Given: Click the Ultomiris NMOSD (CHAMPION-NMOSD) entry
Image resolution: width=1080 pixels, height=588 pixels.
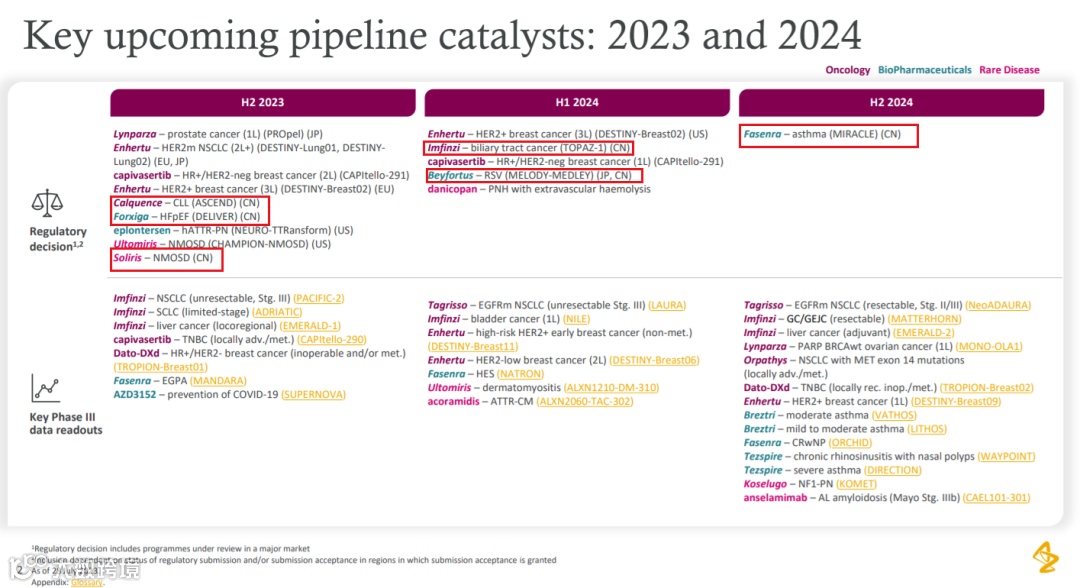Looking at the screenshot, I should click(222, 244).
